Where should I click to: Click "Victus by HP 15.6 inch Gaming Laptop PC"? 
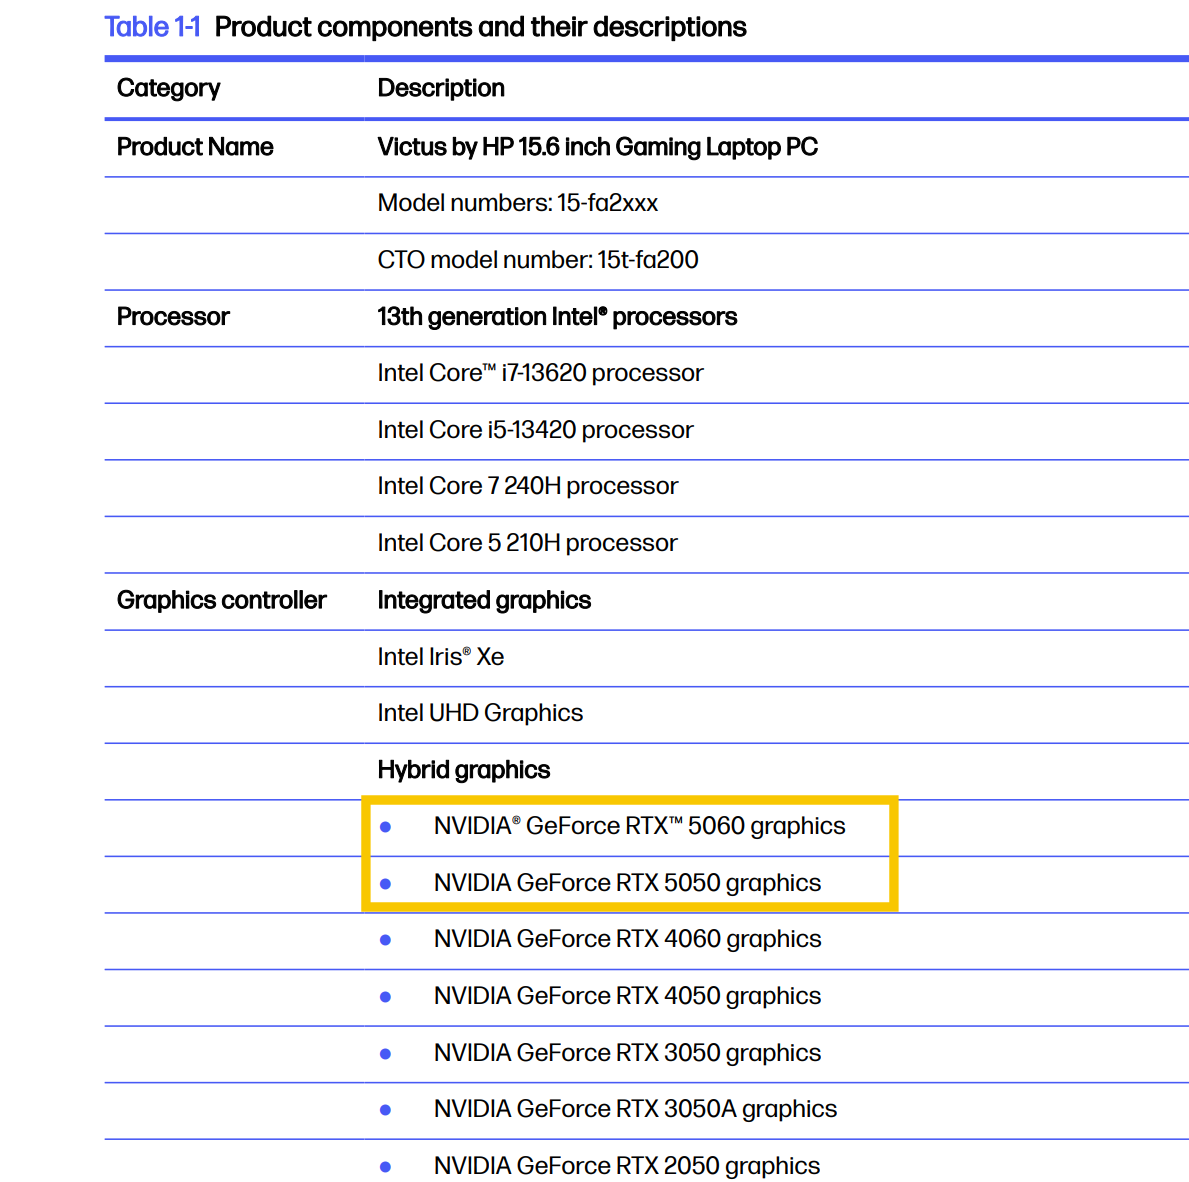pyautogui.click(x=598, y=147)
